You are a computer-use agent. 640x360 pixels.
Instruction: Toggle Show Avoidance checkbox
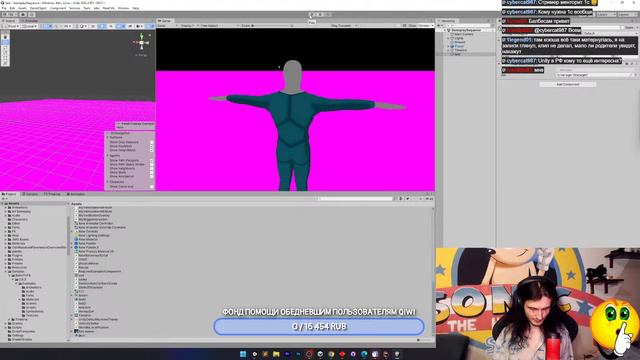pos(152,176)
